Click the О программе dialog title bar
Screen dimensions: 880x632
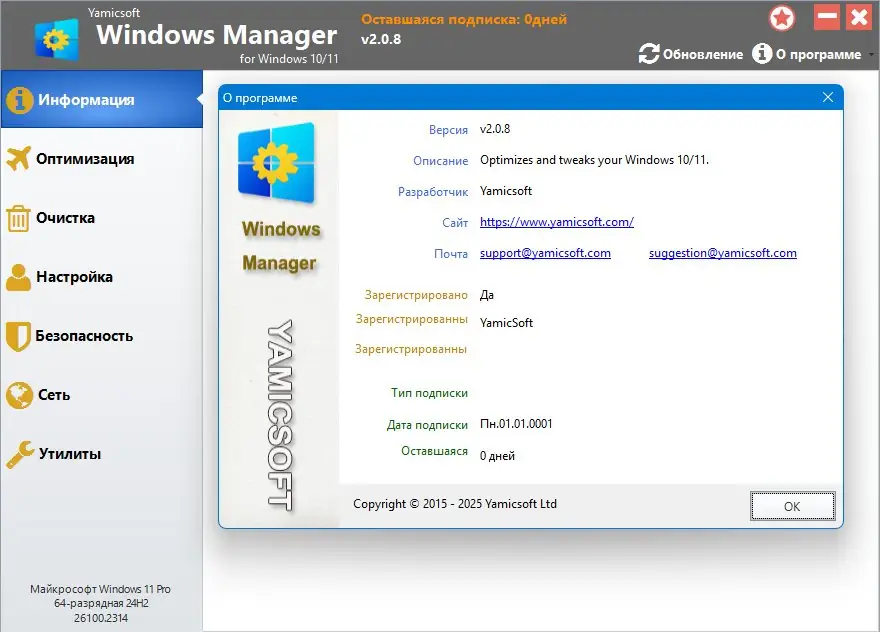[530, 98]
